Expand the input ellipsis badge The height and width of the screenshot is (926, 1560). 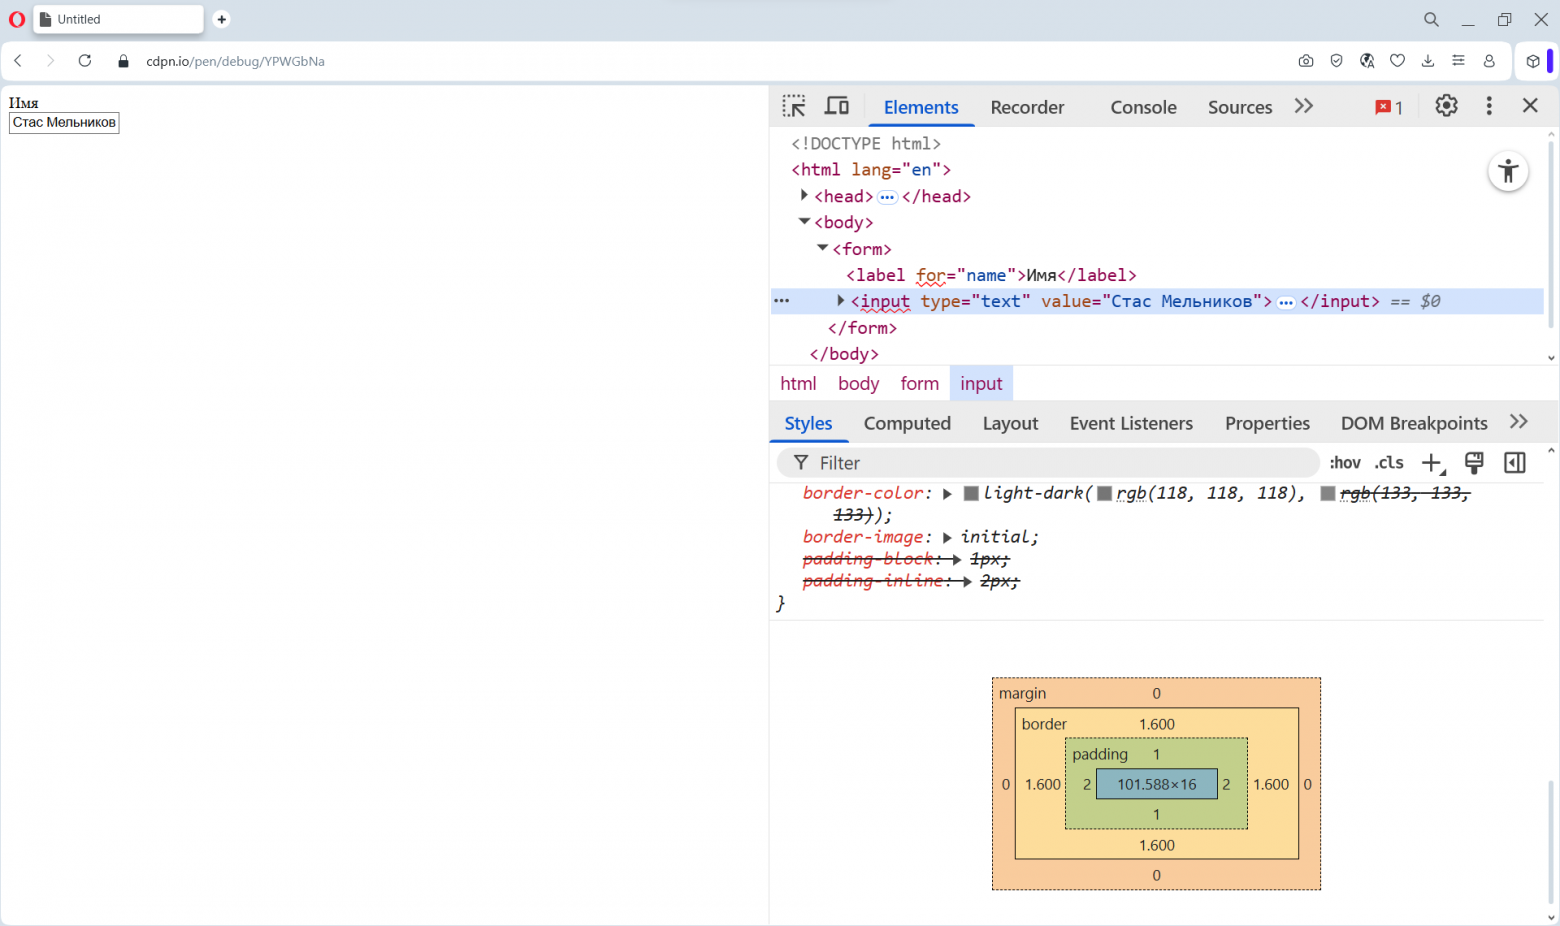click(1286, 302)
